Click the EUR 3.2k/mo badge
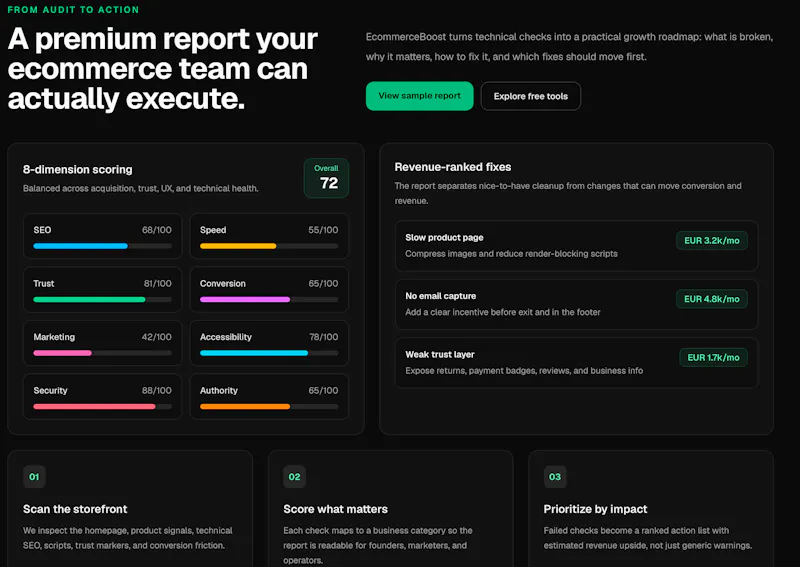Screen dimensions: 800x567 (x=712, y=241)
